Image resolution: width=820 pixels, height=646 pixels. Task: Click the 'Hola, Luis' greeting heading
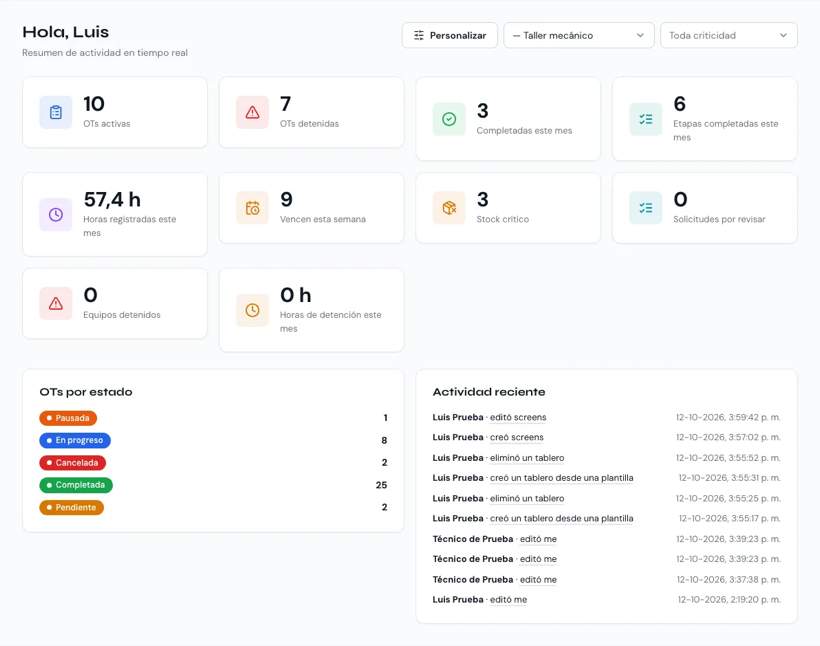pyautogui.click(x=65, y=32)
